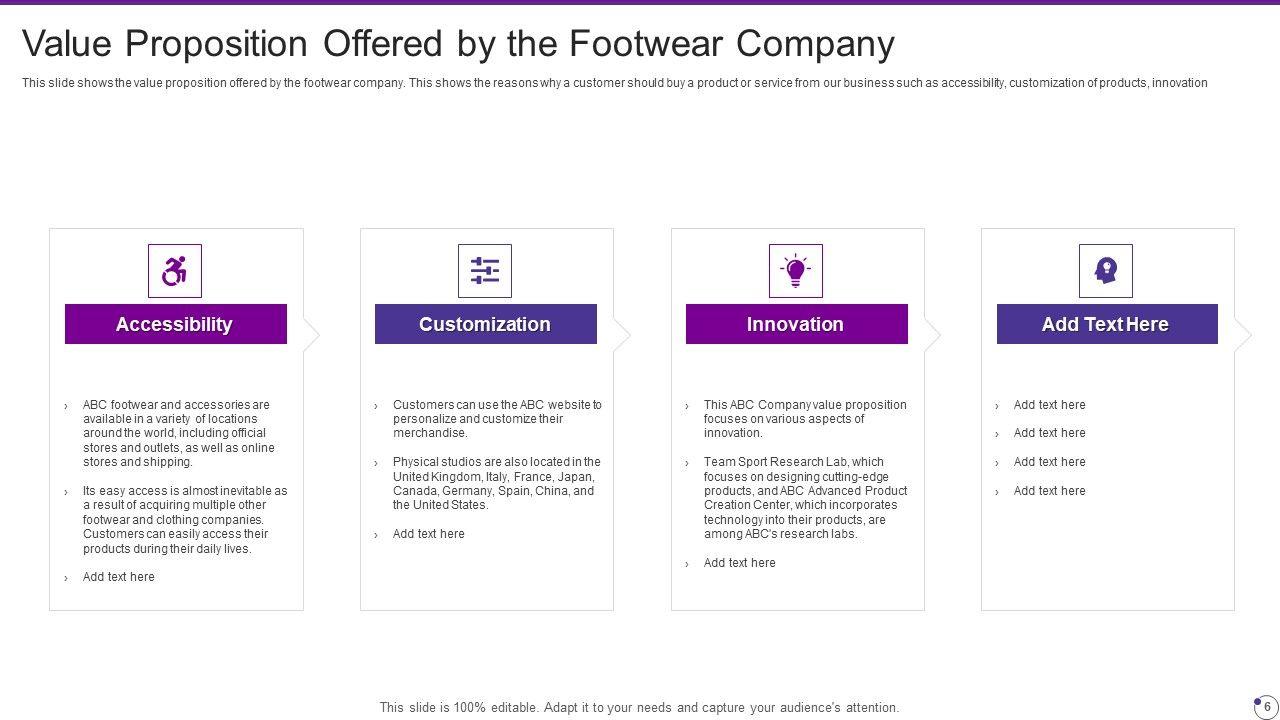Click the '100% editable' footer text
The height and width of the screenshot is (720, 1280).
point(639,707)
